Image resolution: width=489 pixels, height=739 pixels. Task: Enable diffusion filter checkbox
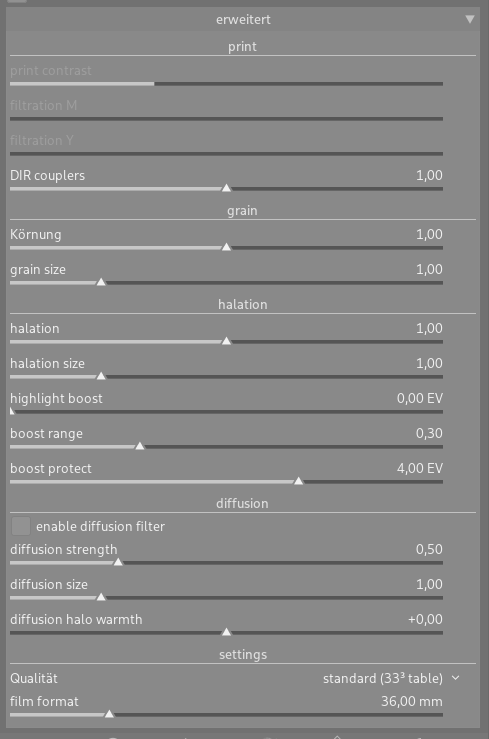point(21,526)
